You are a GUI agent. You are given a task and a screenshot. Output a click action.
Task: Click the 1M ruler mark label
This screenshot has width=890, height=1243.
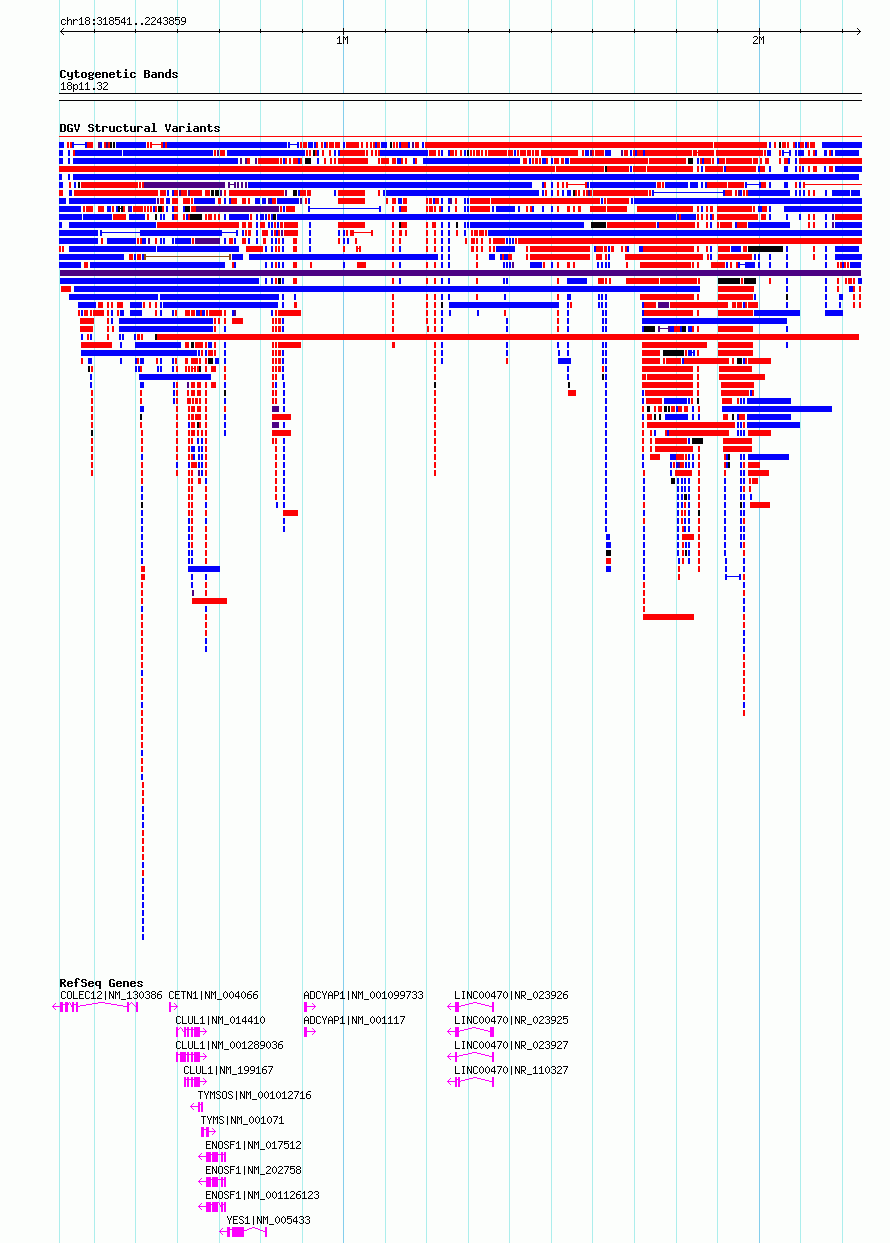[x=342, y=41]
